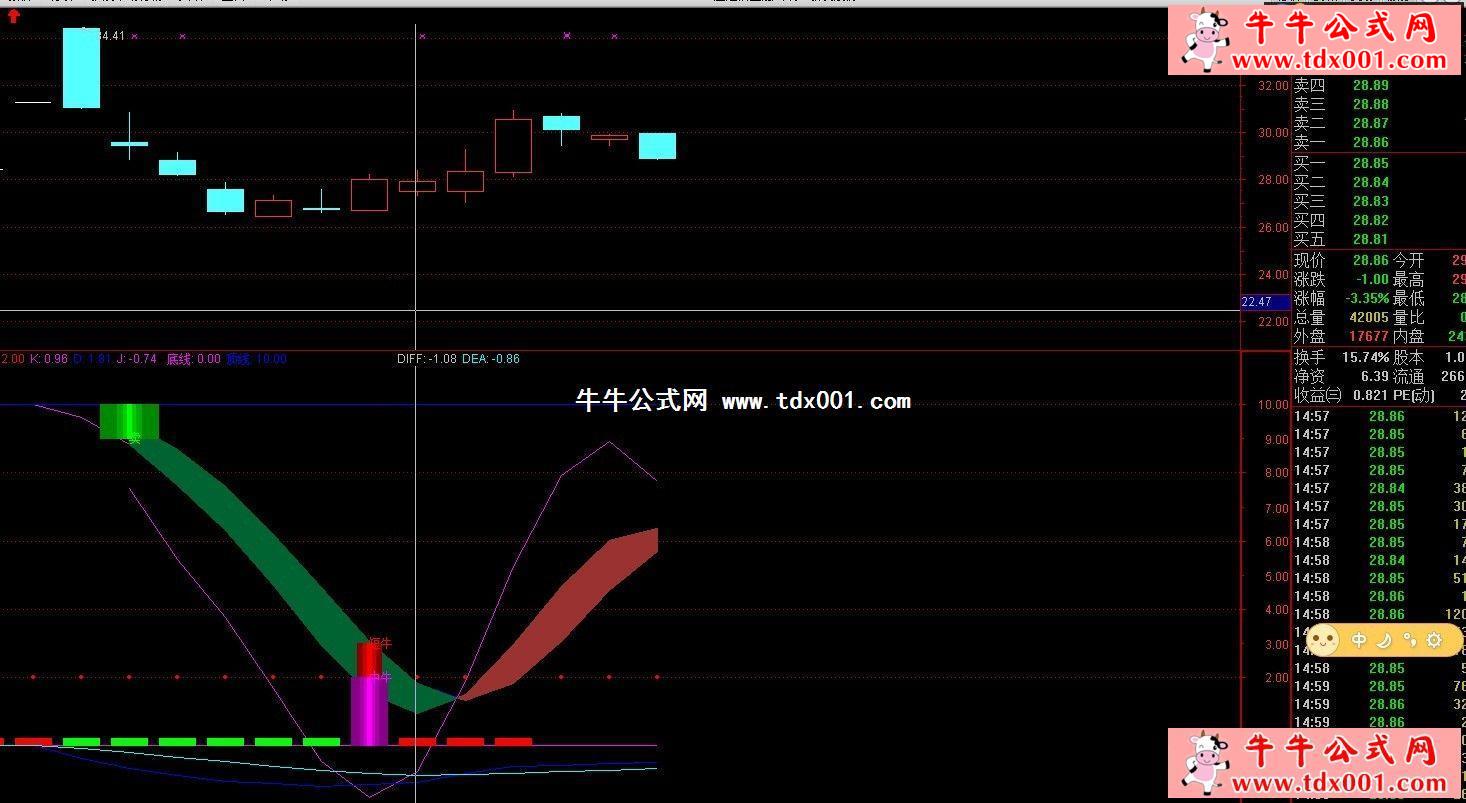Click the red 抓牛 signal marker
The width and height of the screenshot is (1466, 803).
[x=369, y=659]
